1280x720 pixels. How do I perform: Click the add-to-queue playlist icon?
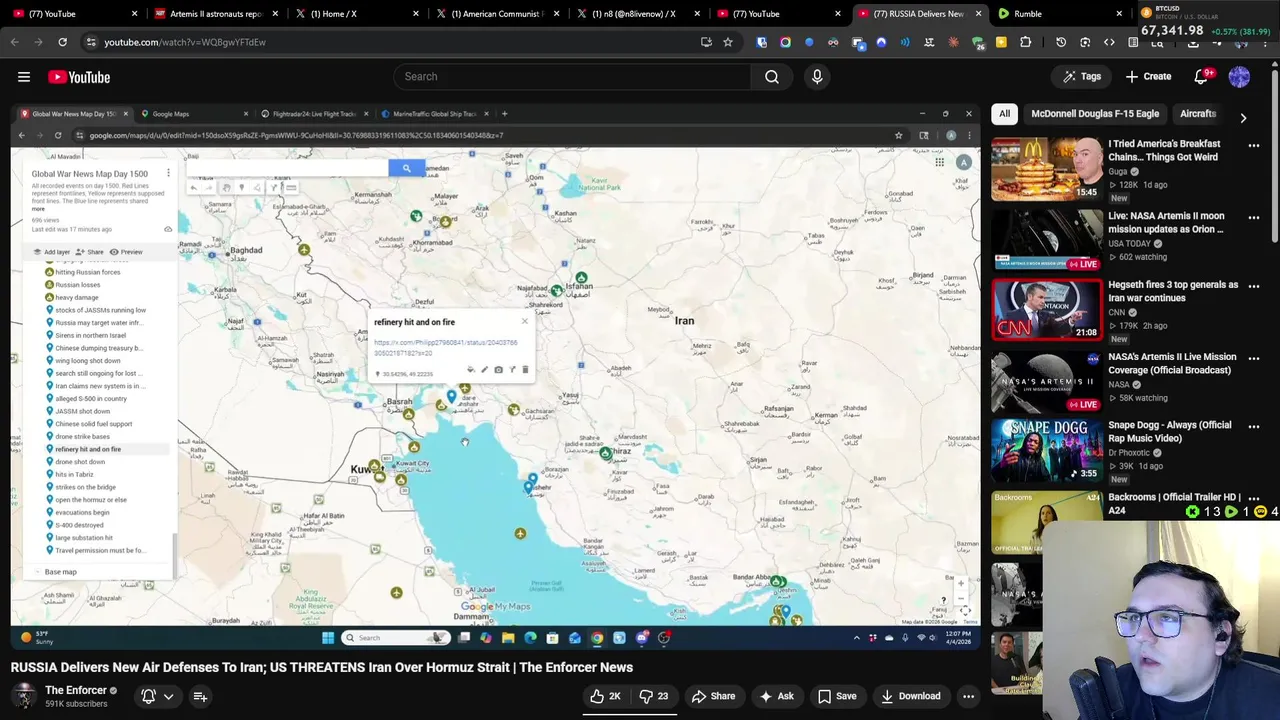tap(200, 696)
